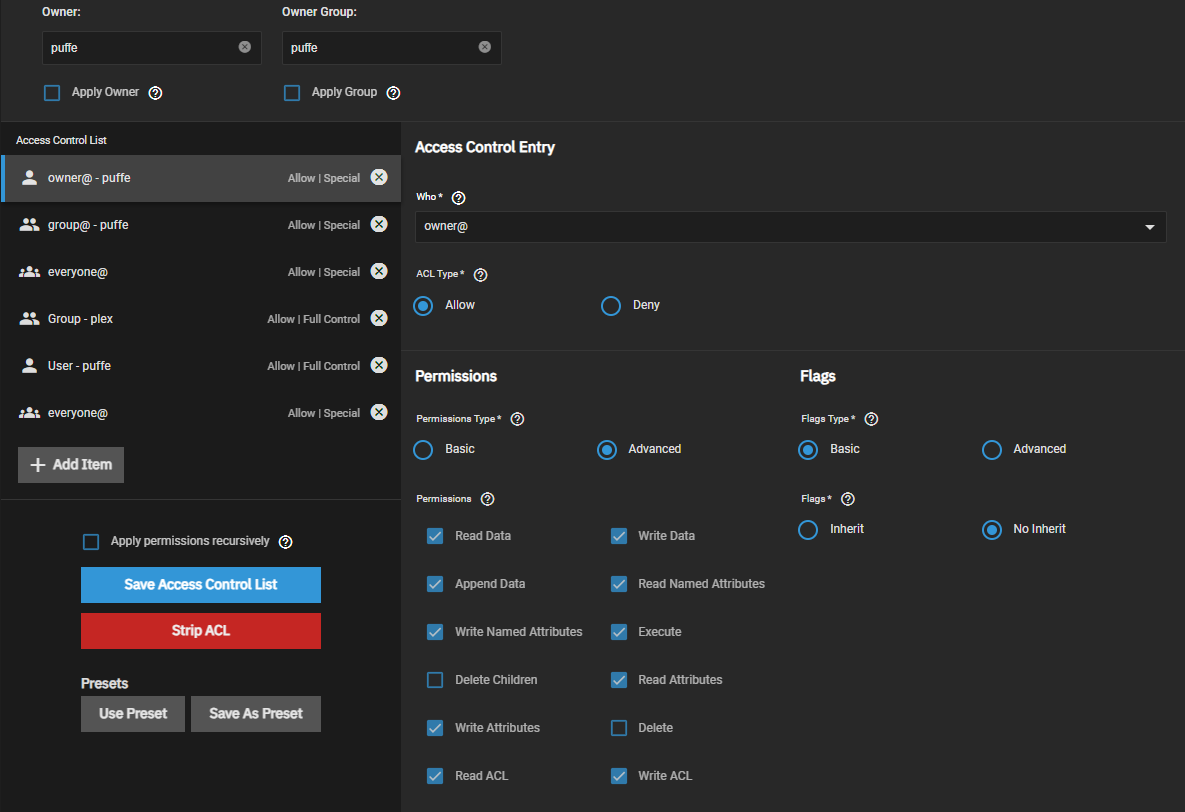Clear the Owner field with its X icon
The width and height of the screenshot is (1185, 812).
click(x=245, y=47)
